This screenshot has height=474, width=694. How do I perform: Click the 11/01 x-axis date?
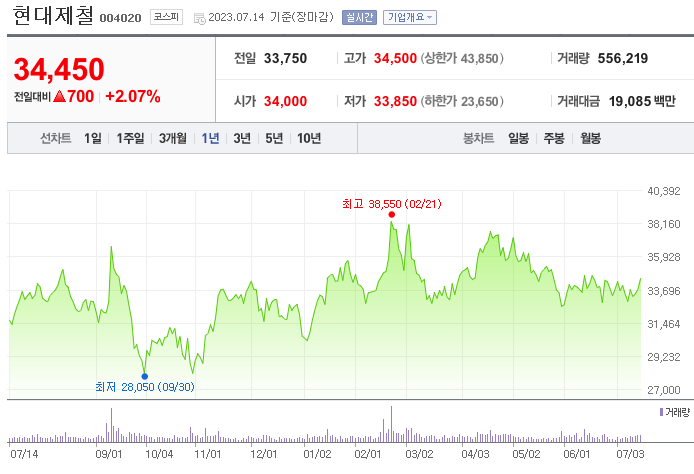(x=208, y=454)
